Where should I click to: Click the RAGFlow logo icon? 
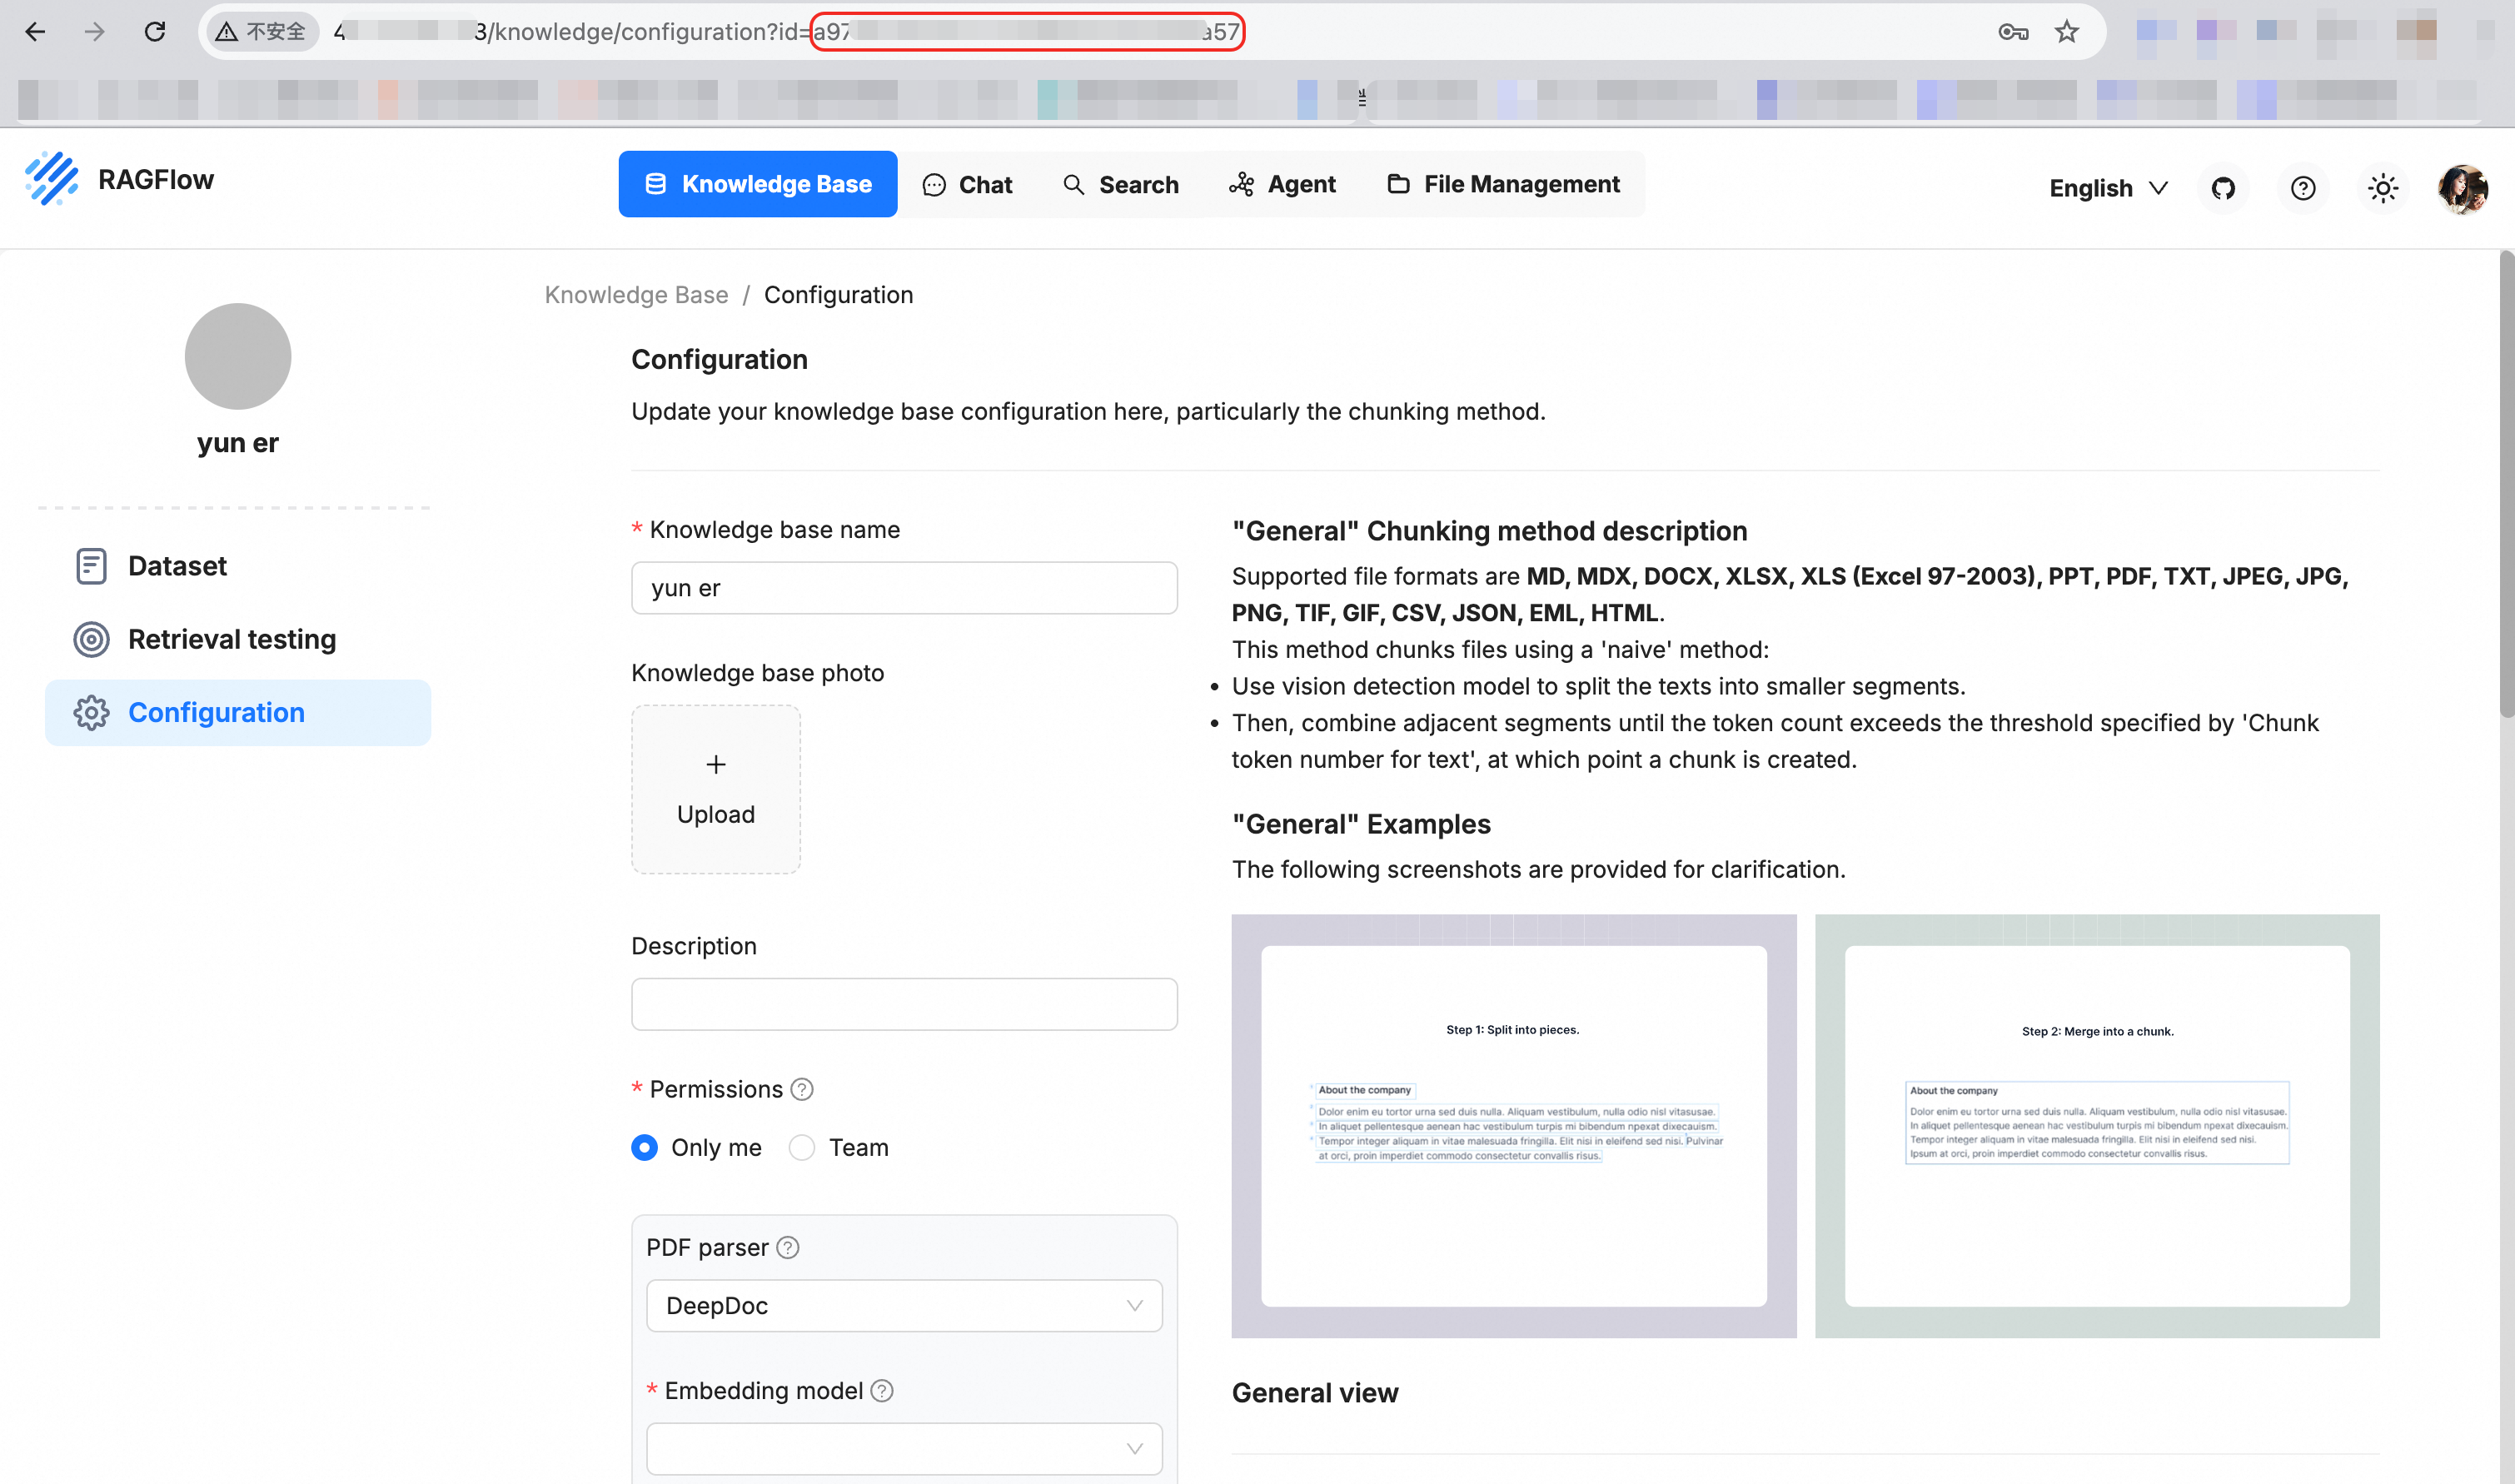(52, 180)
